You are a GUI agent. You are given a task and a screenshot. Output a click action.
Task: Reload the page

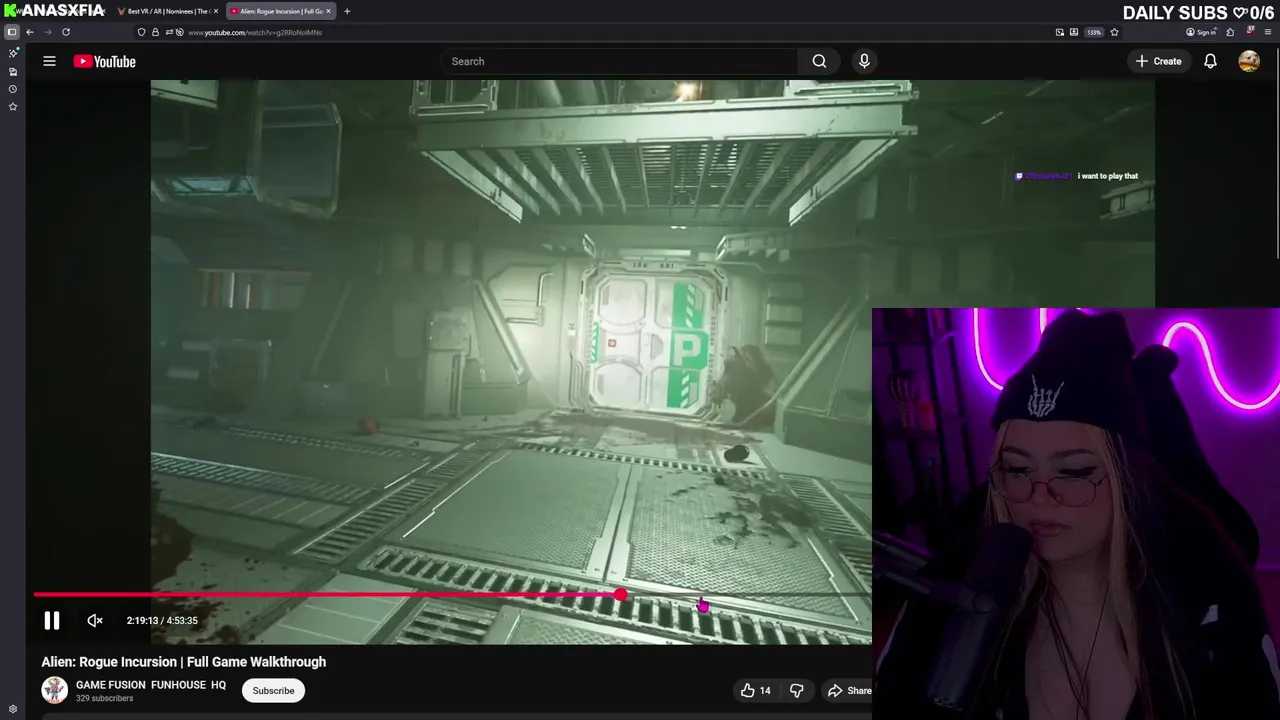coord(66,32)
